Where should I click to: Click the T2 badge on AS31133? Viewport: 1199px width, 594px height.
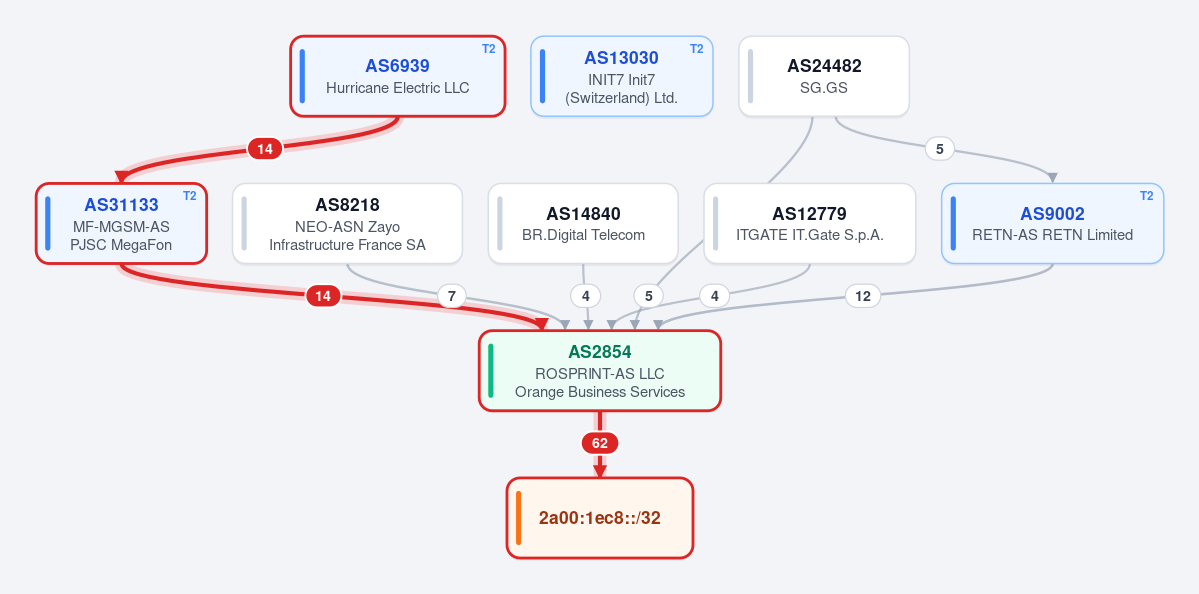(190, 196)
